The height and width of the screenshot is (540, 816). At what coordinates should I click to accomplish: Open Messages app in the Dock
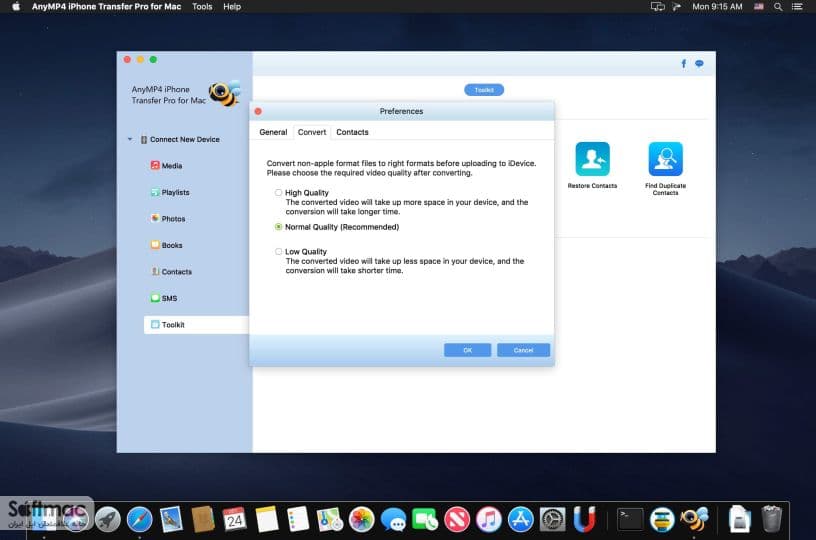tap(393, 519)
